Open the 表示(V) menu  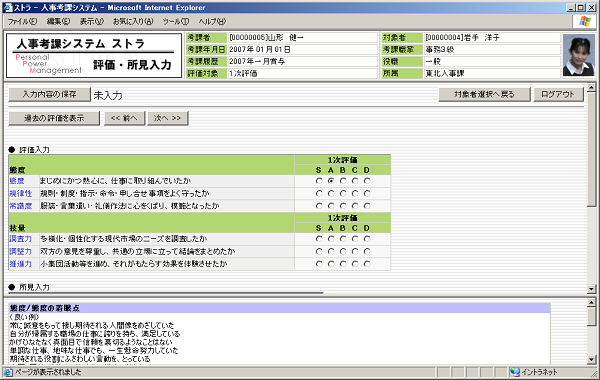[91, 21]
